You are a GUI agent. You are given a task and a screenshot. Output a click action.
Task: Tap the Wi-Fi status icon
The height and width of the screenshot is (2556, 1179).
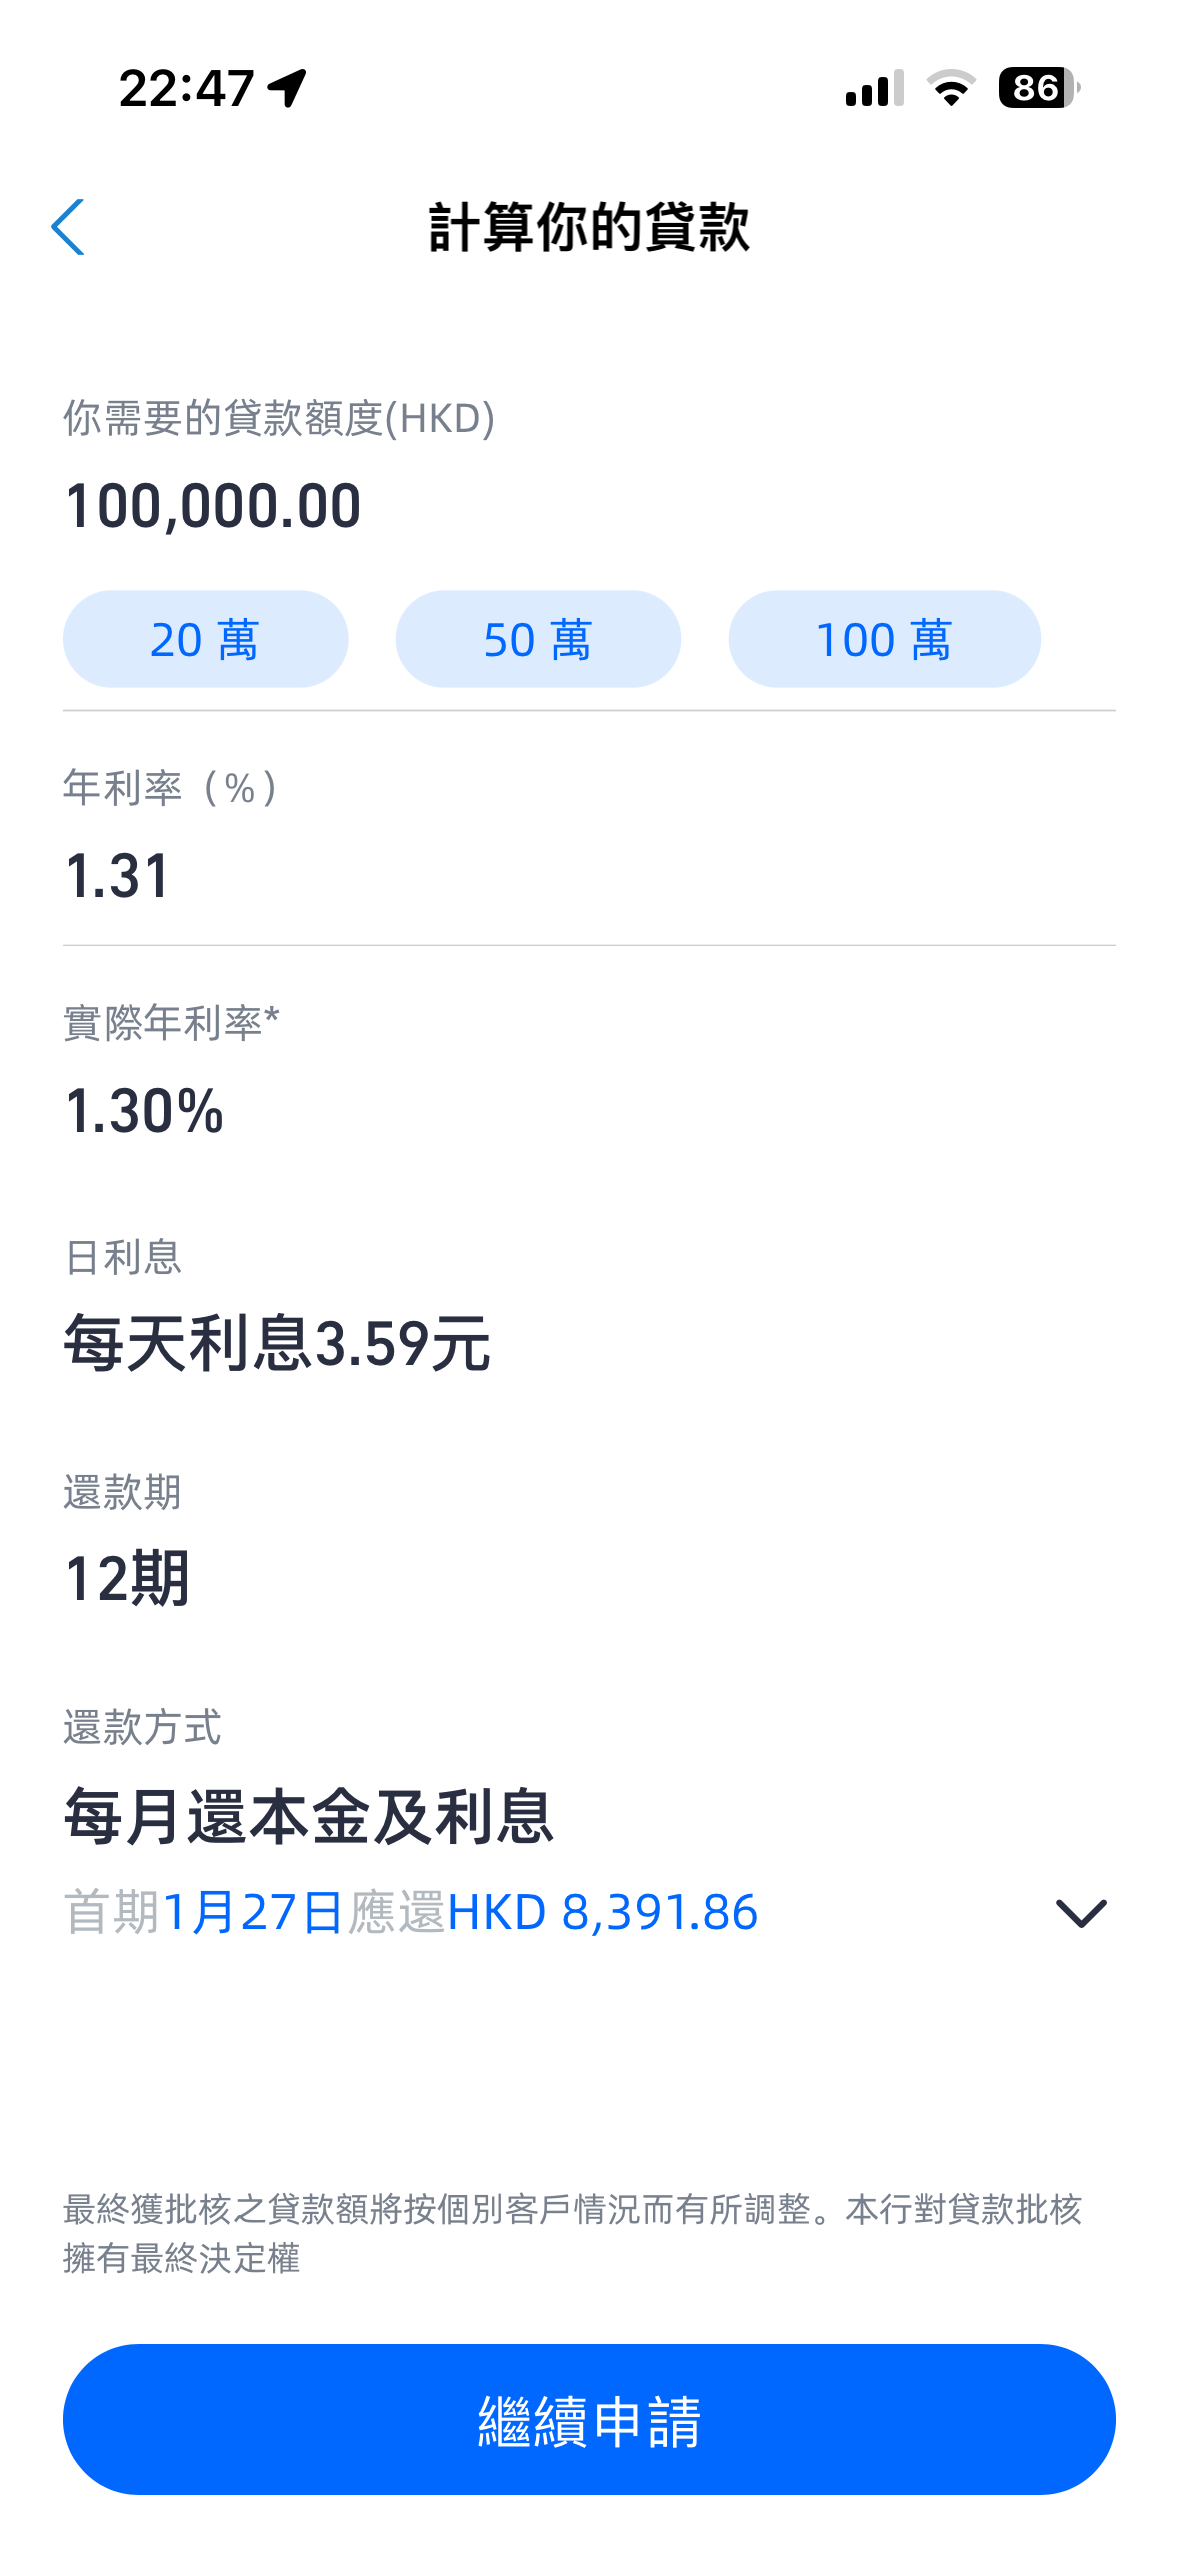click(951, 88)
